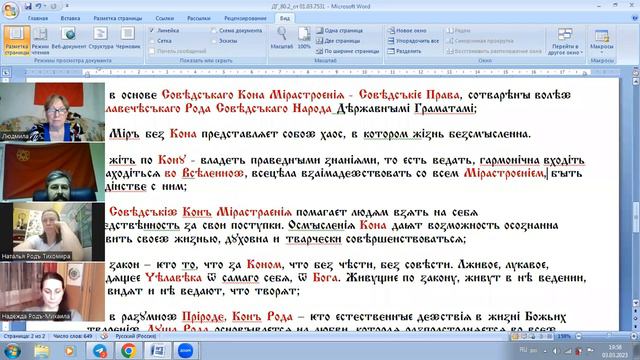Switch to Структура outline view

(101, 38)
